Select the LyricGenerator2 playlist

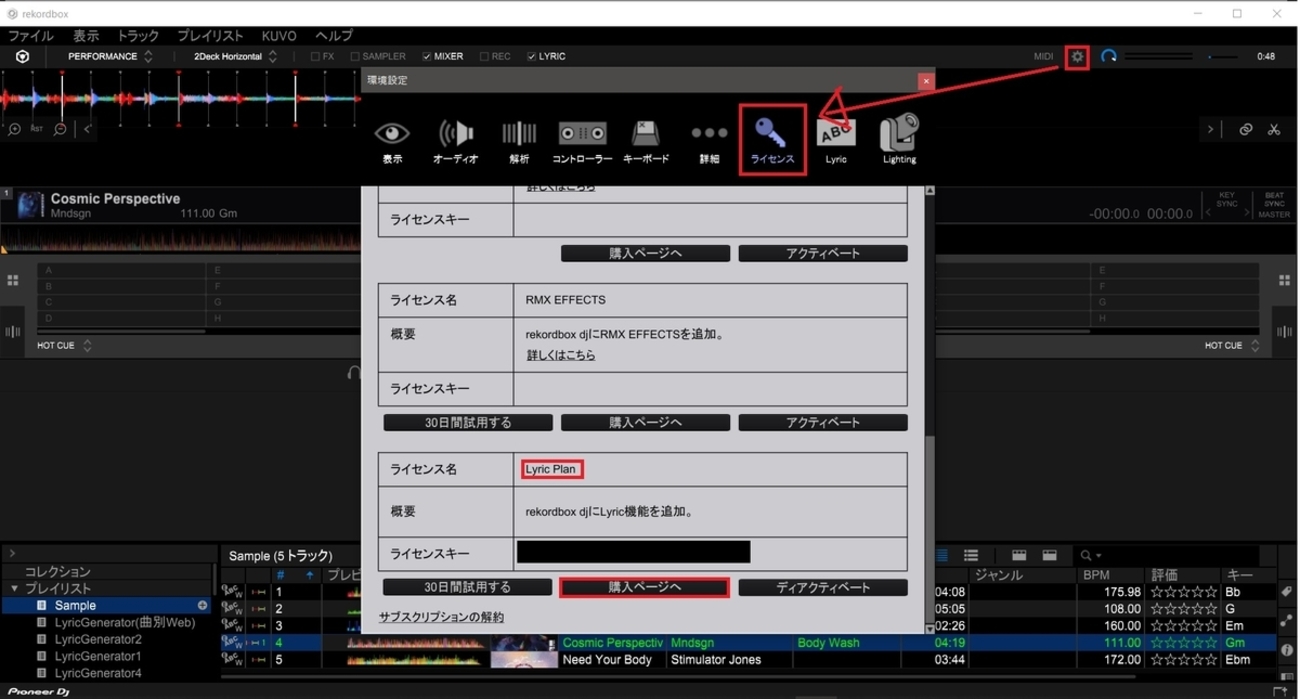coord(98,639)
